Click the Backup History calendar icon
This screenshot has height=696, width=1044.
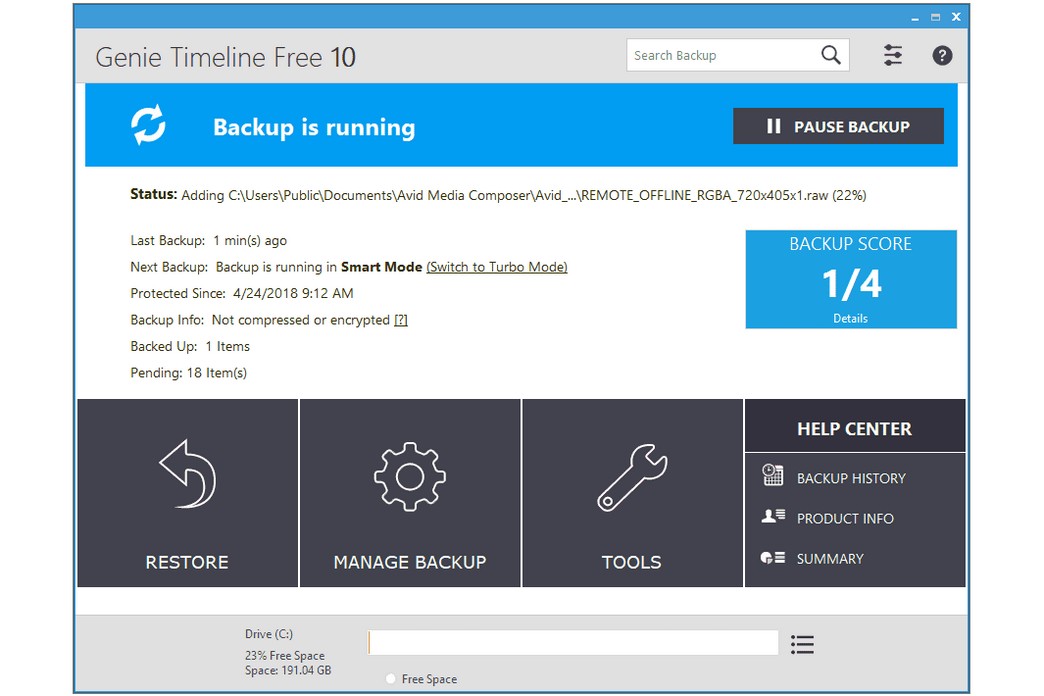pyautogui.click(x=772, y=476)
